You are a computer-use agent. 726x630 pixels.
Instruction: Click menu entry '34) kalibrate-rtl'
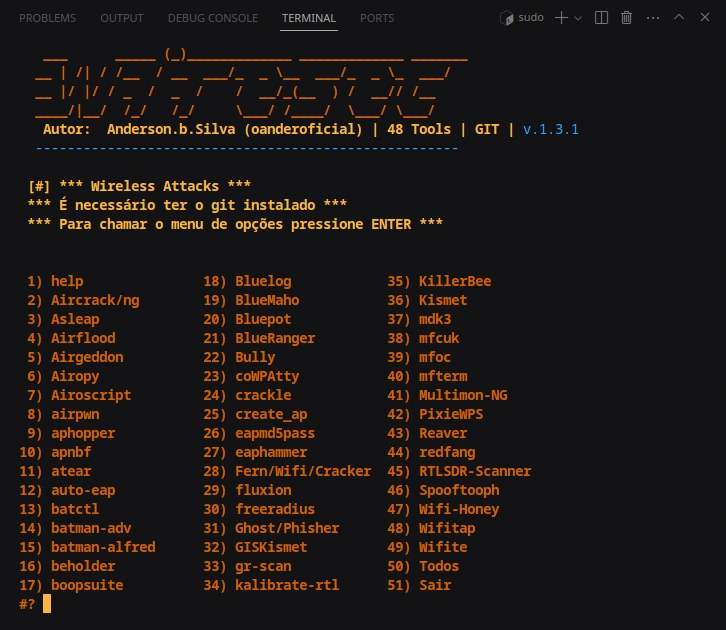click(271, 585)
